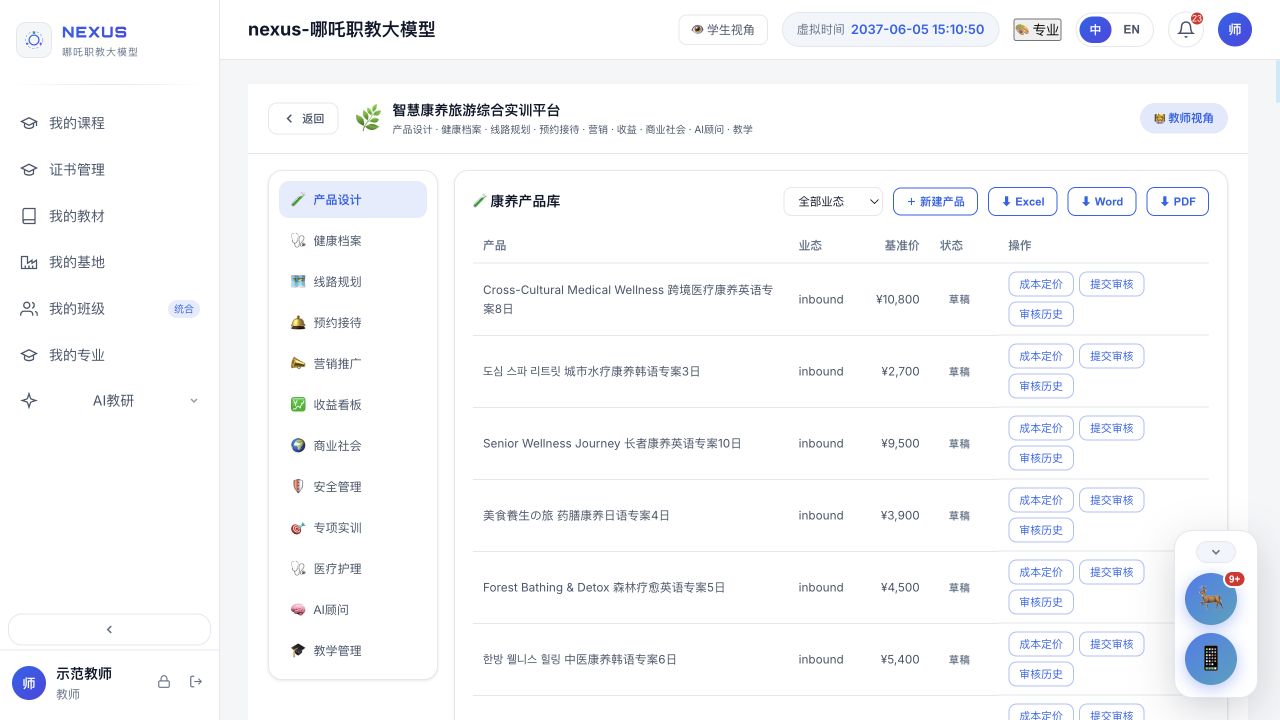Click the 证书管理 sidebar icon
Viewport: 1280px width, 720px height.
[x=29, y=170]
